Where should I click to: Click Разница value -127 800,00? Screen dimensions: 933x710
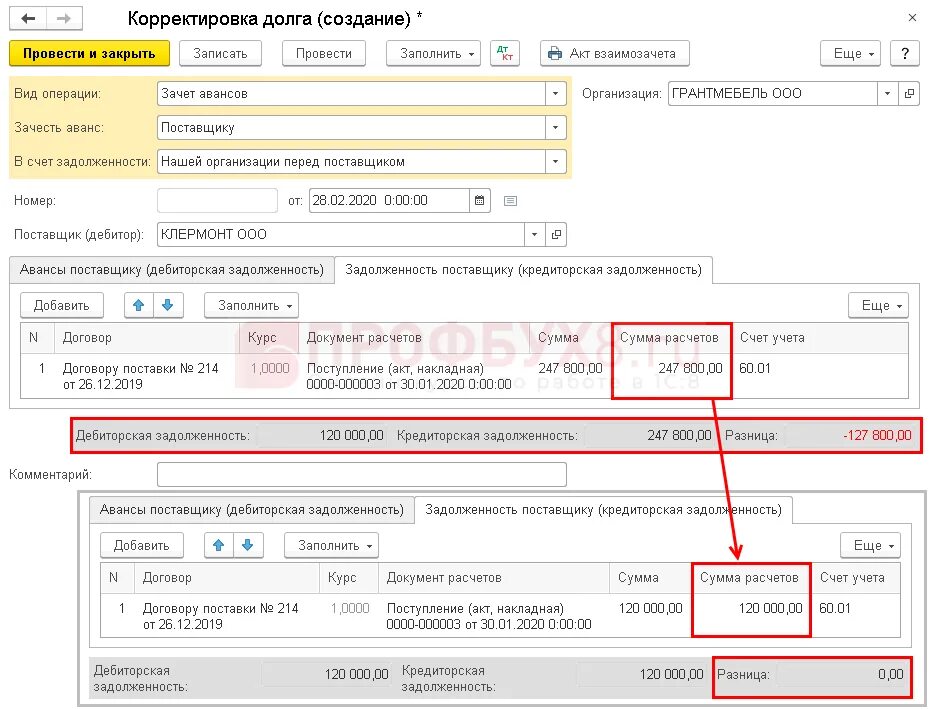point(876,435)
